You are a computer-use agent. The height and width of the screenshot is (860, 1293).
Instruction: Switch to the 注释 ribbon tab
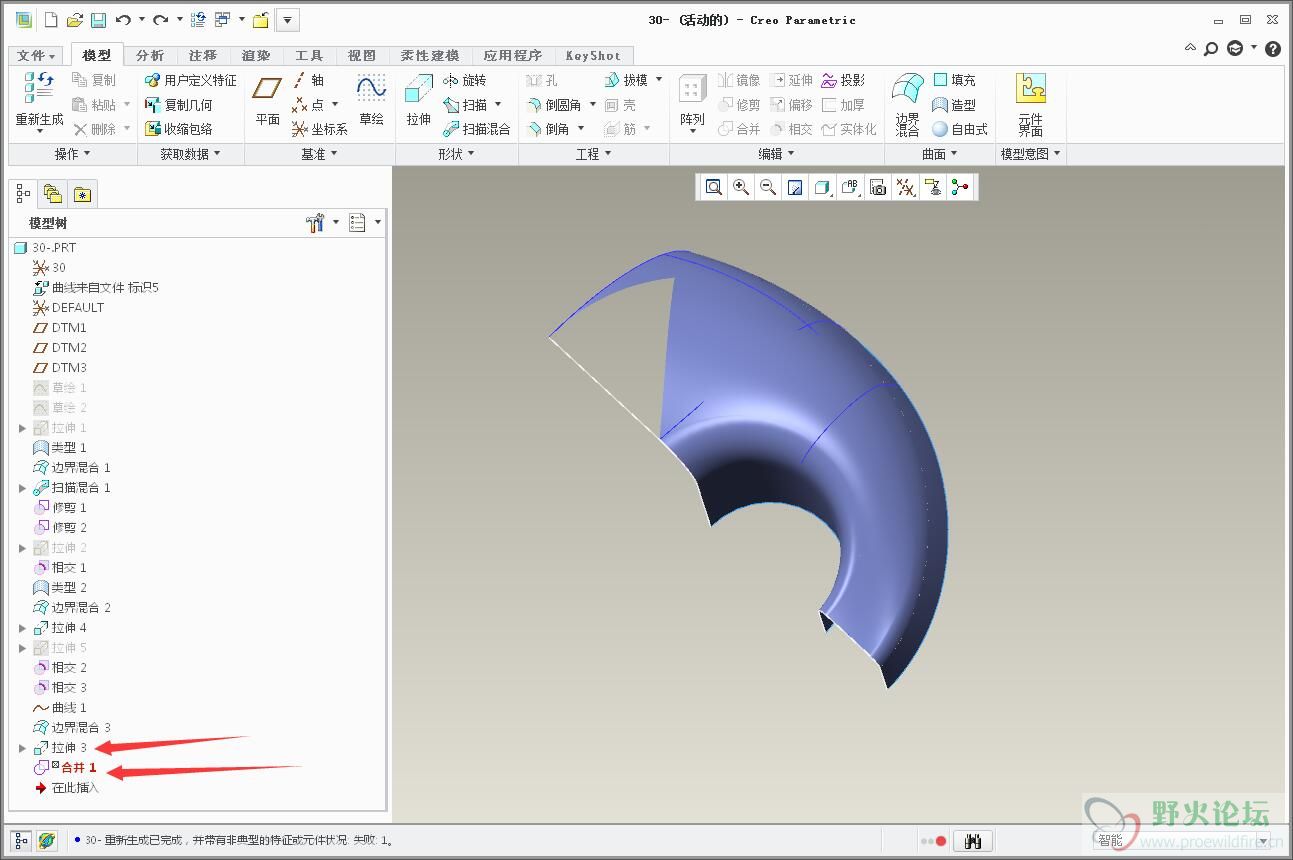pyautogui.click(x=203, y=56)
